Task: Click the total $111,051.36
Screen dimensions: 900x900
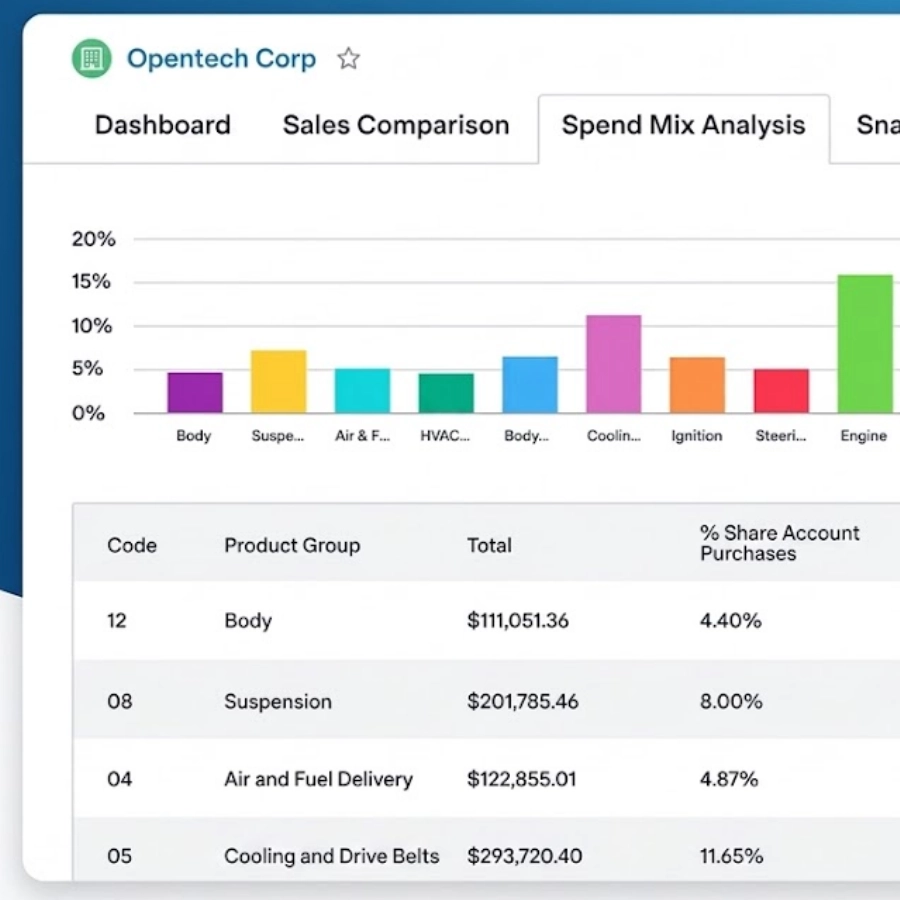Action: pyautogui.click(x=518, y=620)
